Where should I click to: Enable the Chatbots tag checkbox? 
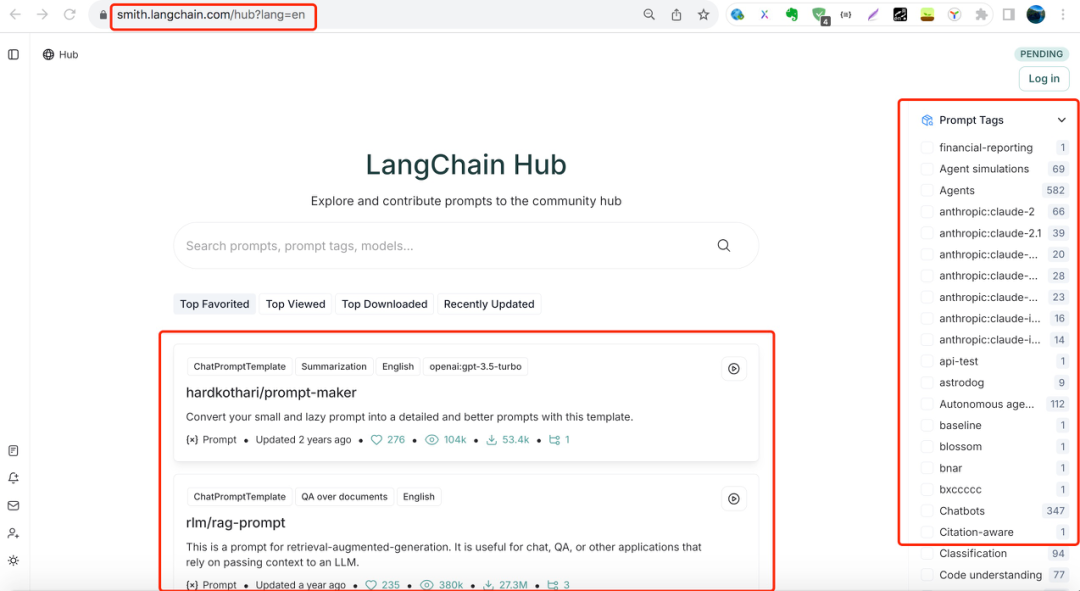925,510
